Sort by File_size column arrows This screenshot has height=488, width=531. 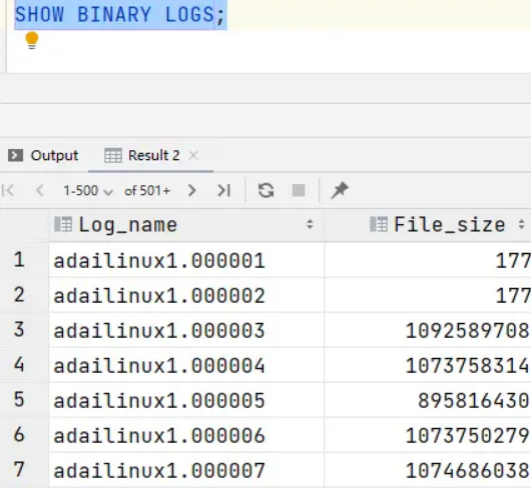(522, 225)
